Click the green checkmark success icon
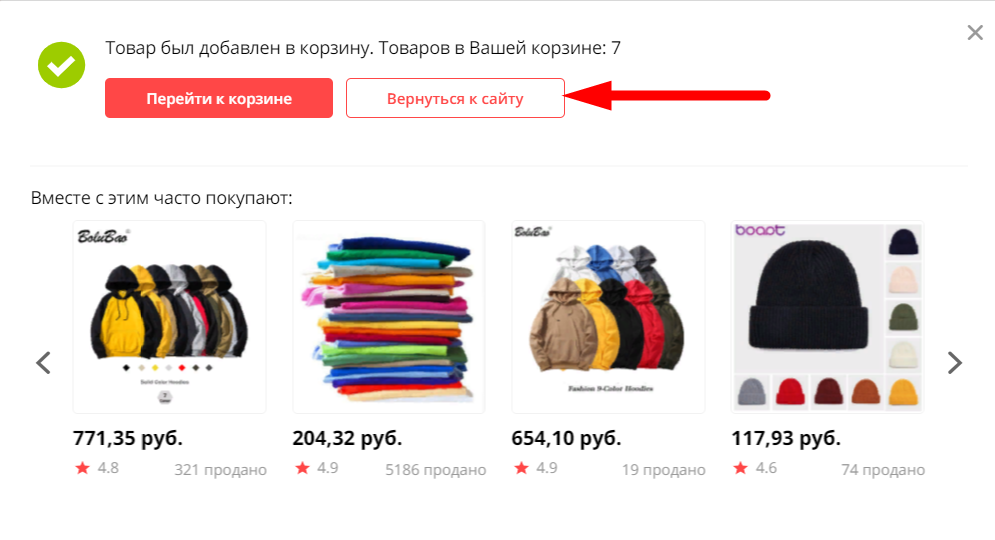The image size is (995, 540). (x=62, y=65)
